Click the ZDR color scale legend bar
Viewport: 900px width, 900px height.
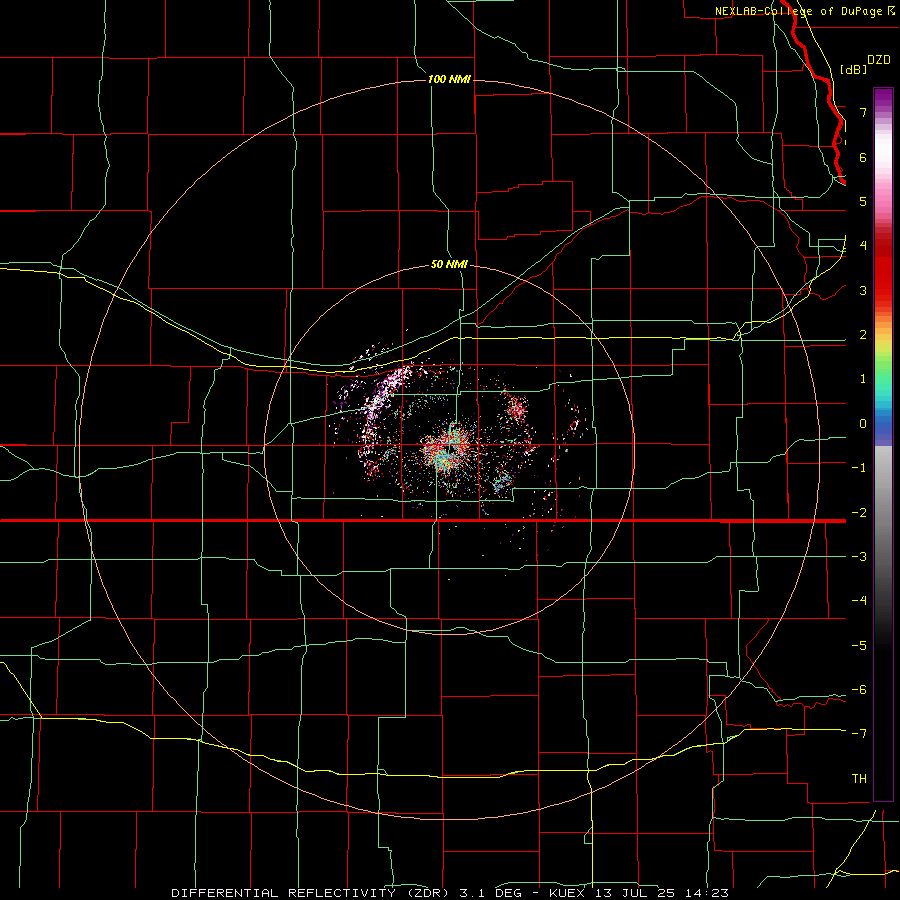pos(883,444)
